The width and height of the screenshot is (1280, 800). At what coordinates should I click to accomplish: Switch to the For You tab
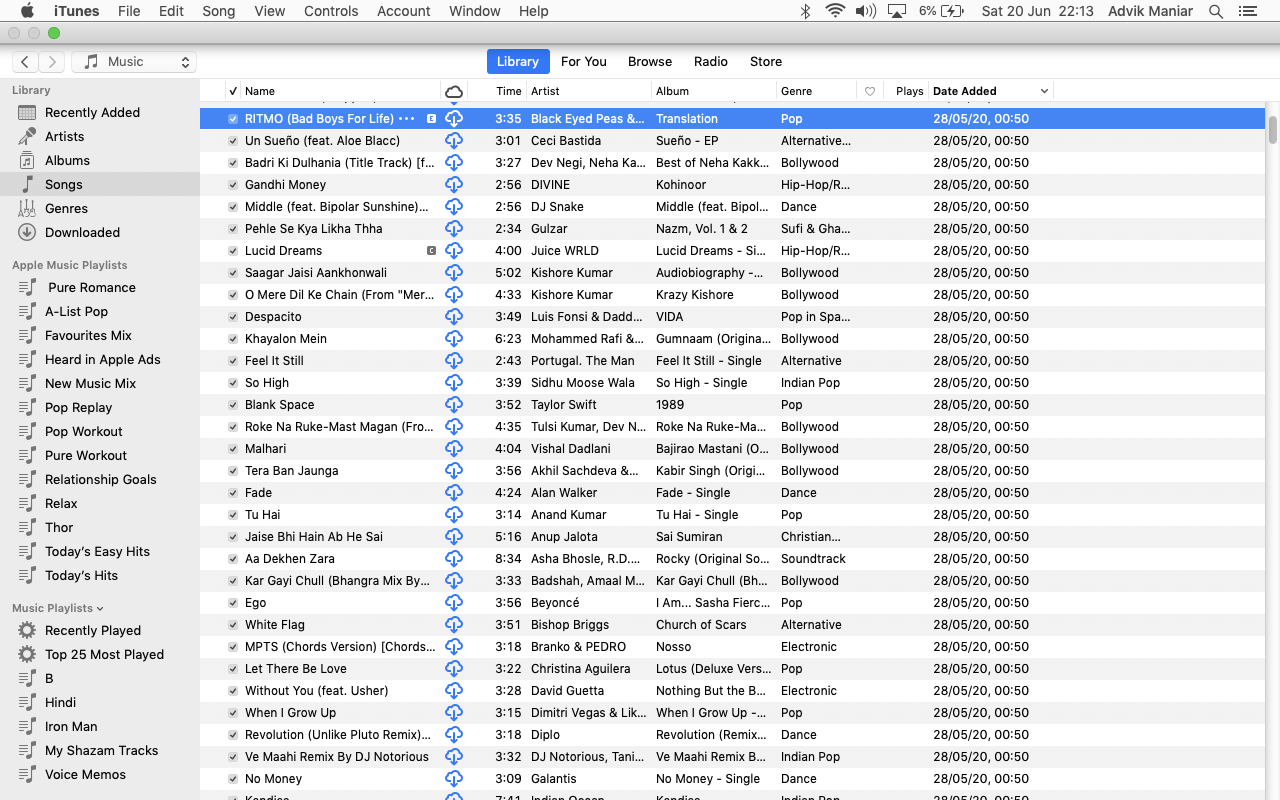[x=584, y=62]
